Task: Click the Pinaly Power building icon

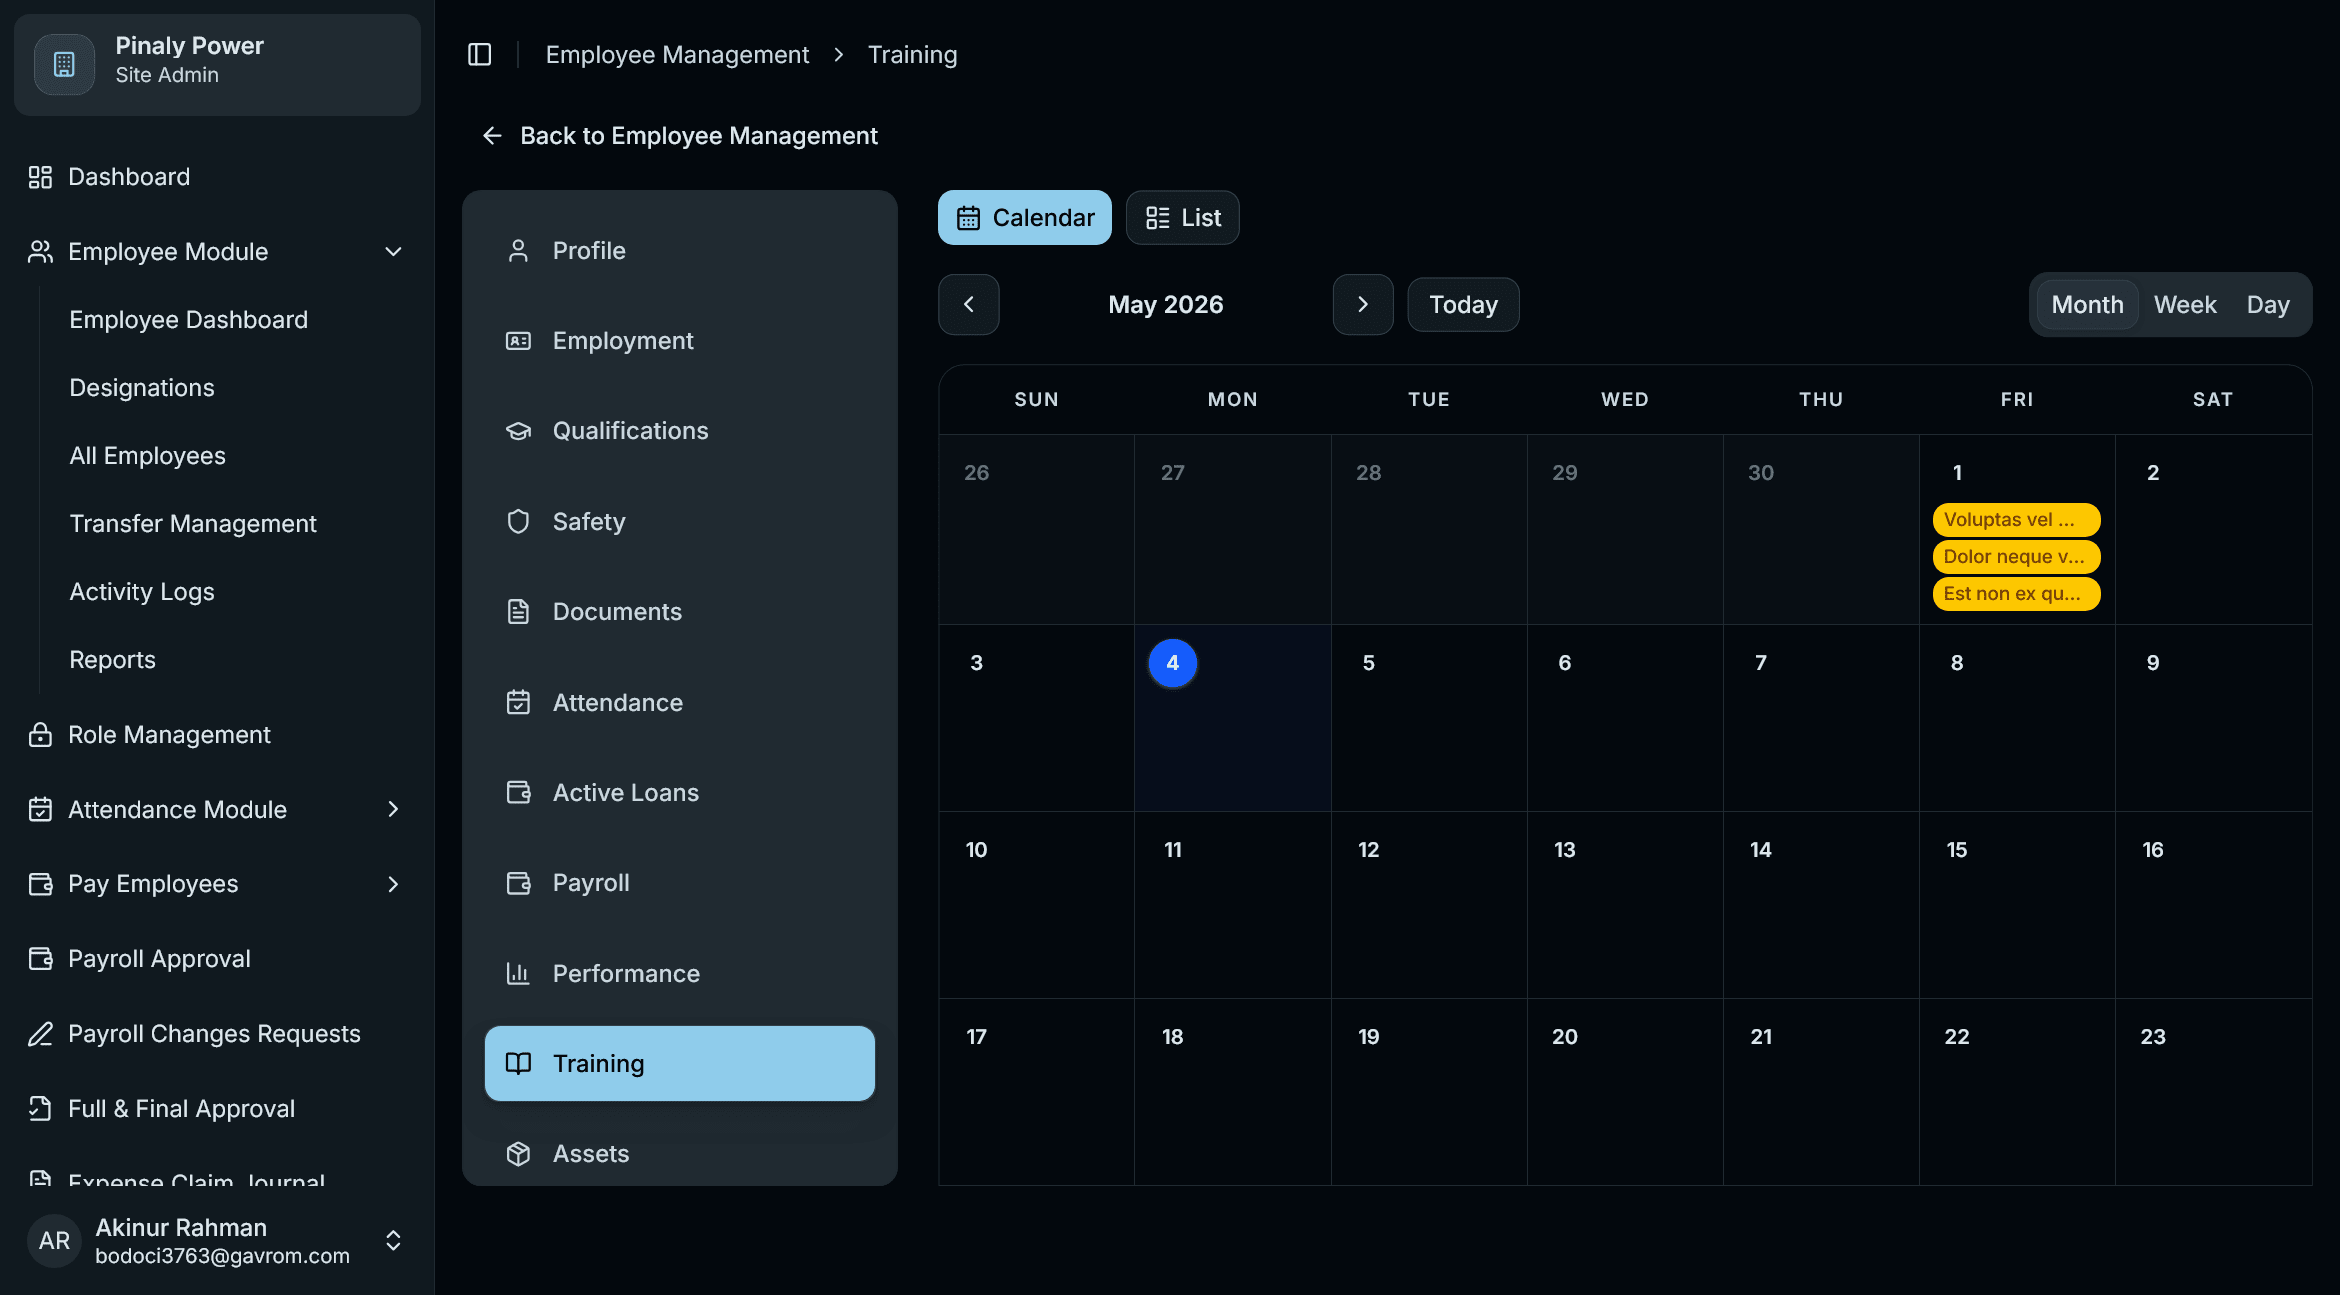Action: point(64,64)
